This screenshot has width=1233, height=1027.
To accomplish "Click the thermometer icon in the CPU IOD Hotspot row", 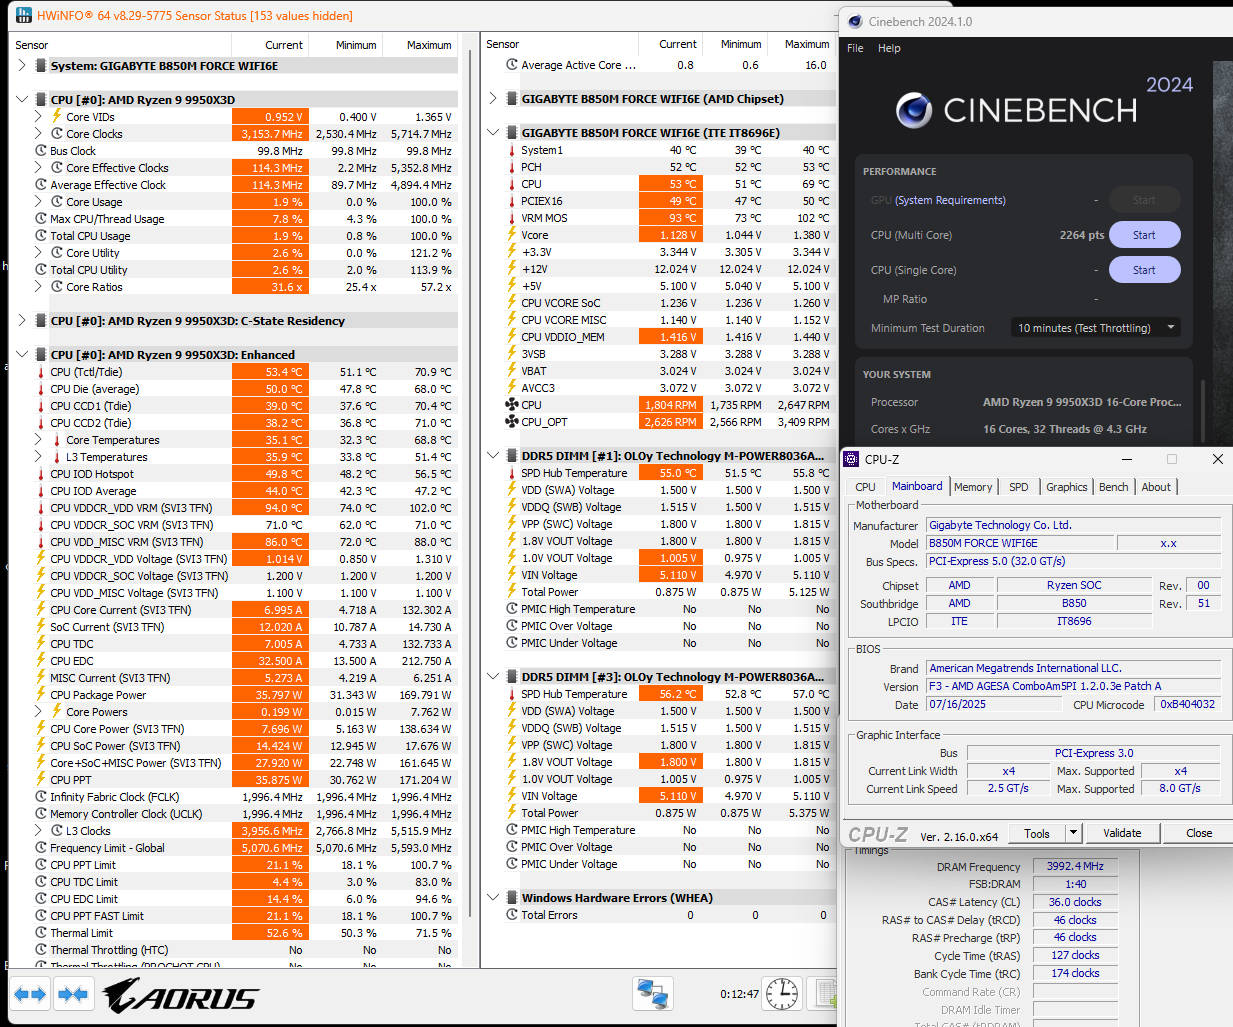I will (41, 474).
